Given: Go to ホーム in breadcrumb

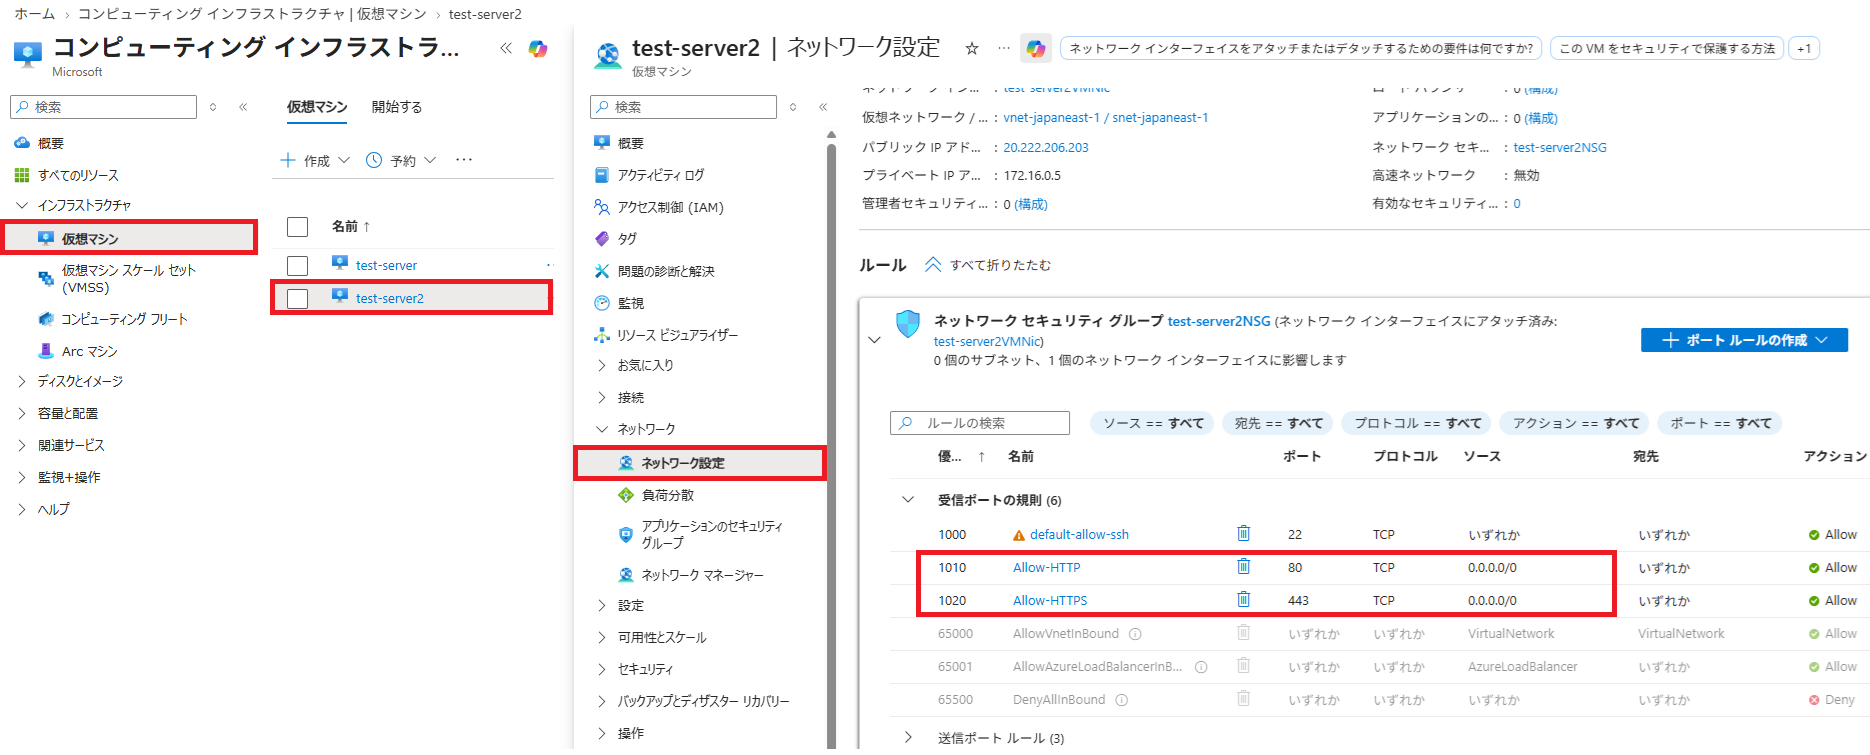Looking at the screenshot, I should pyautogui.click(x=34, y=14).
